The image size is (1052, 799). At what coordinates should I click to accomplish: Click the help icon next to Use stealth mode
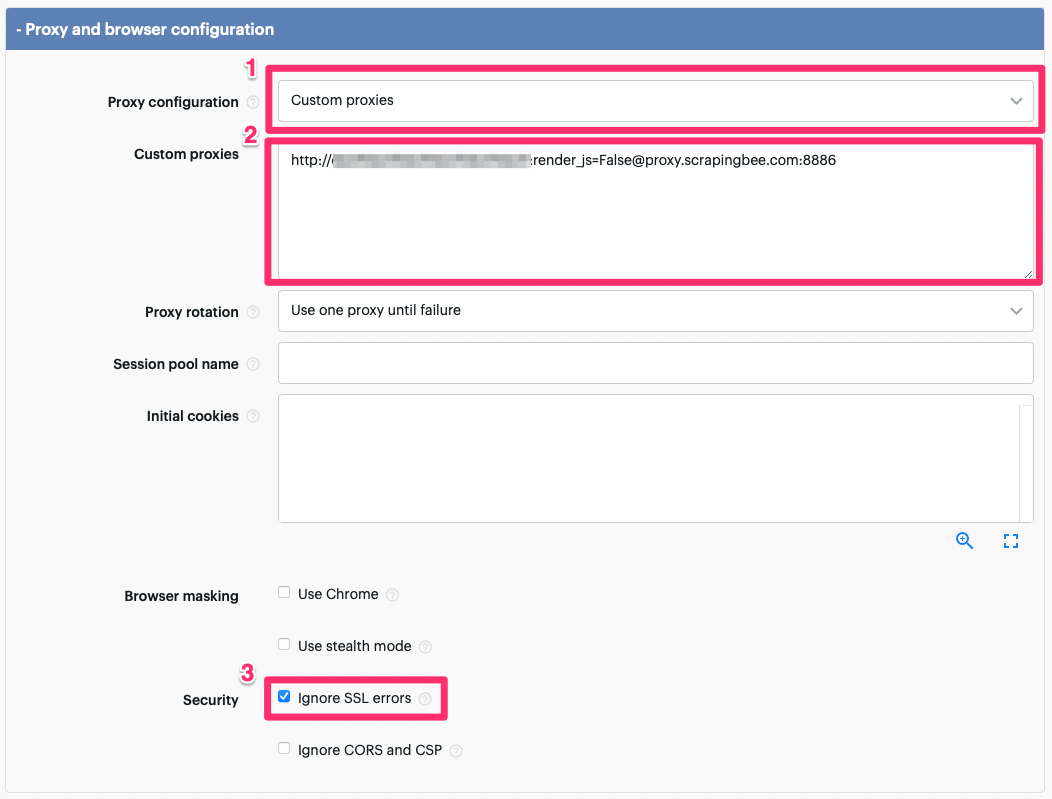click(425, 647)
